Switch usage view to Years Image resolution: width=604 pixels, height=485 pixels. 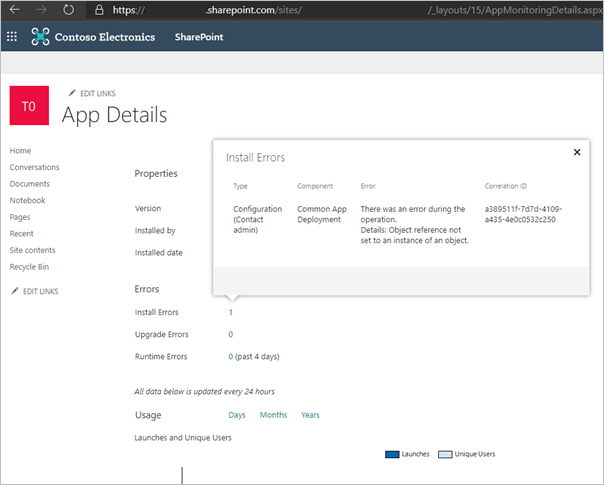coord(310,415)
